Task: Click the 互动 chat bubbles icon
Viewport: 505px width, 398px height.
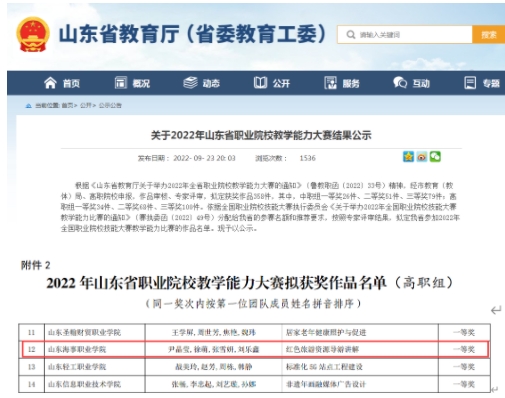Action: (x=400, y=83)
